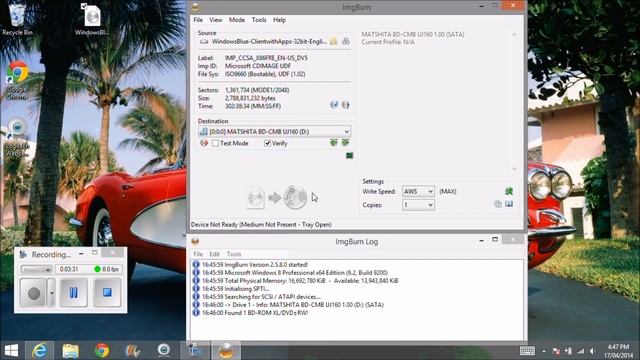Image resolution: width=640 pixels, height=360 pixels.
Task: Click the red icon beside Test Mode
Action: (204, 143)
